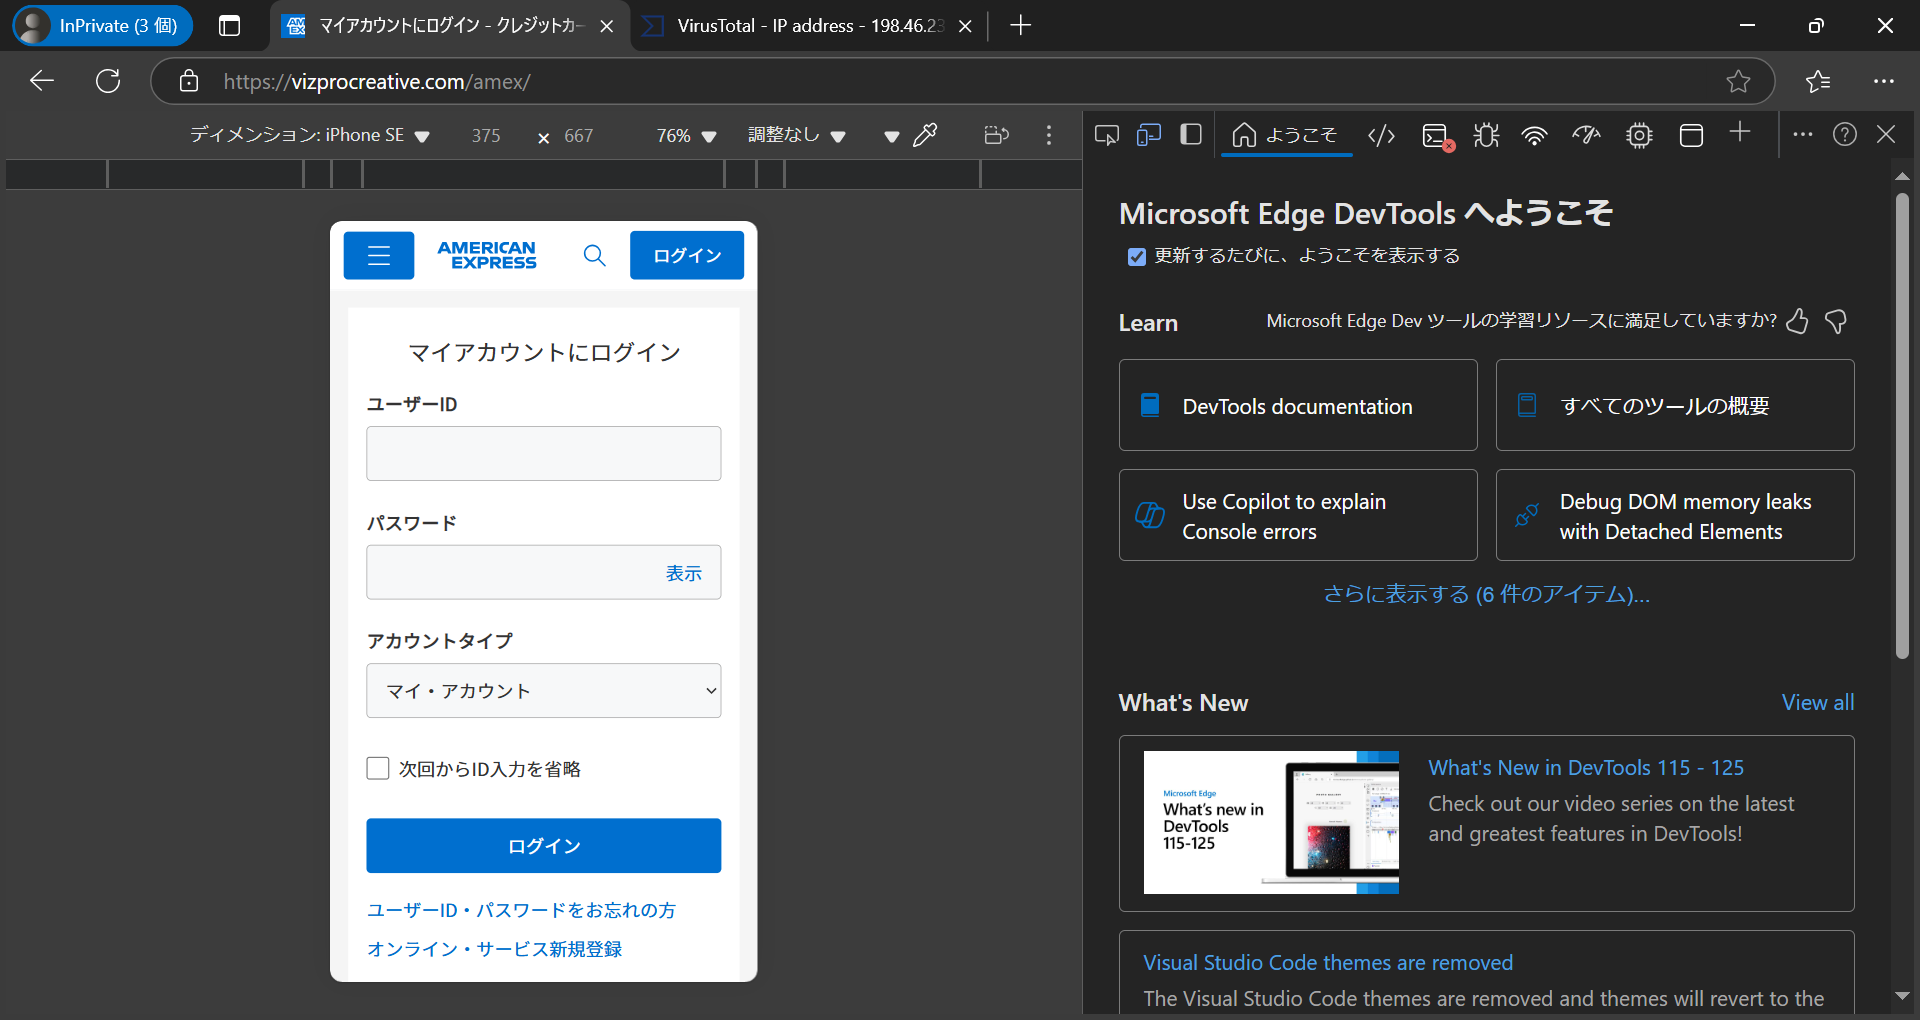Open the browser favorites list icon

coord(1818,81)
